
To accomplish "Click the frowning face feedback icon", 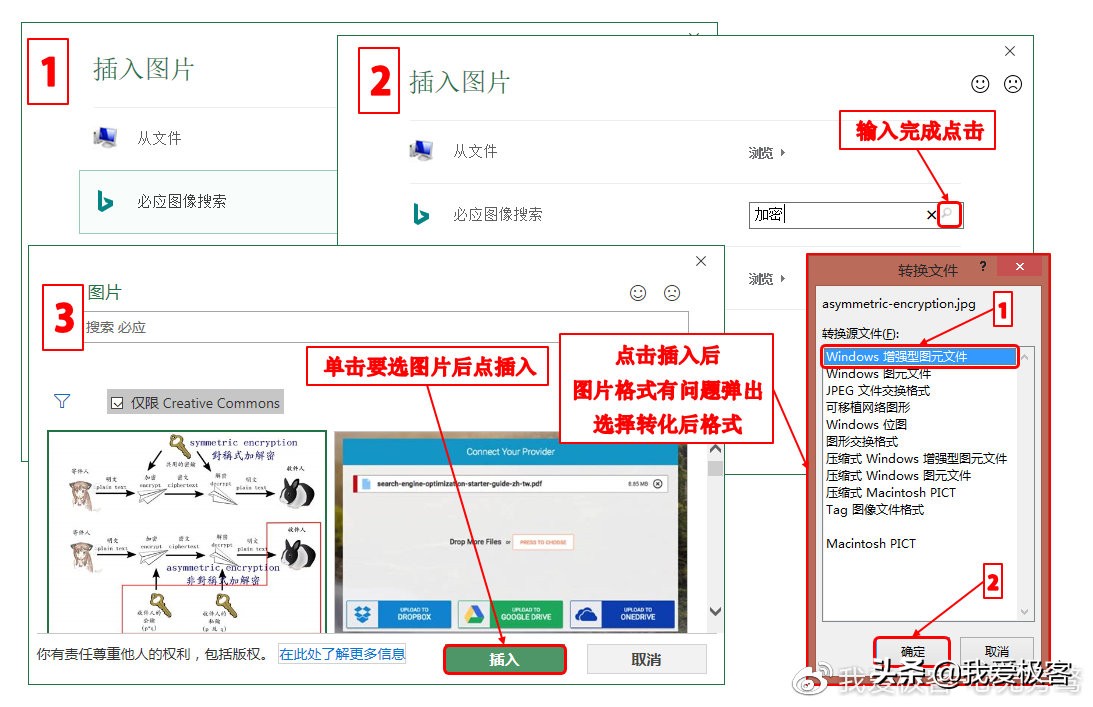I will [x=1012, y=84].
